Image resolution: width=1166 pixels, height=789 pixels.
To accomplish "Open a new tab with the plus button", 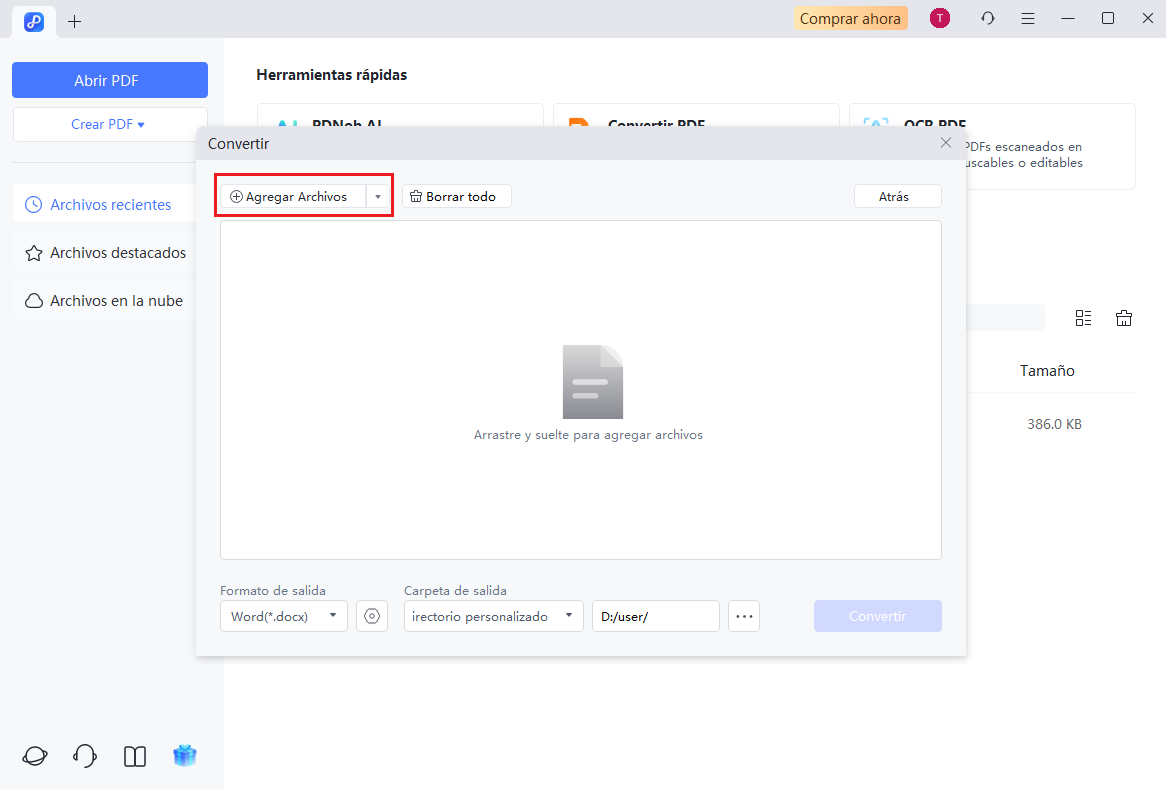I will [x=74, y=20].
